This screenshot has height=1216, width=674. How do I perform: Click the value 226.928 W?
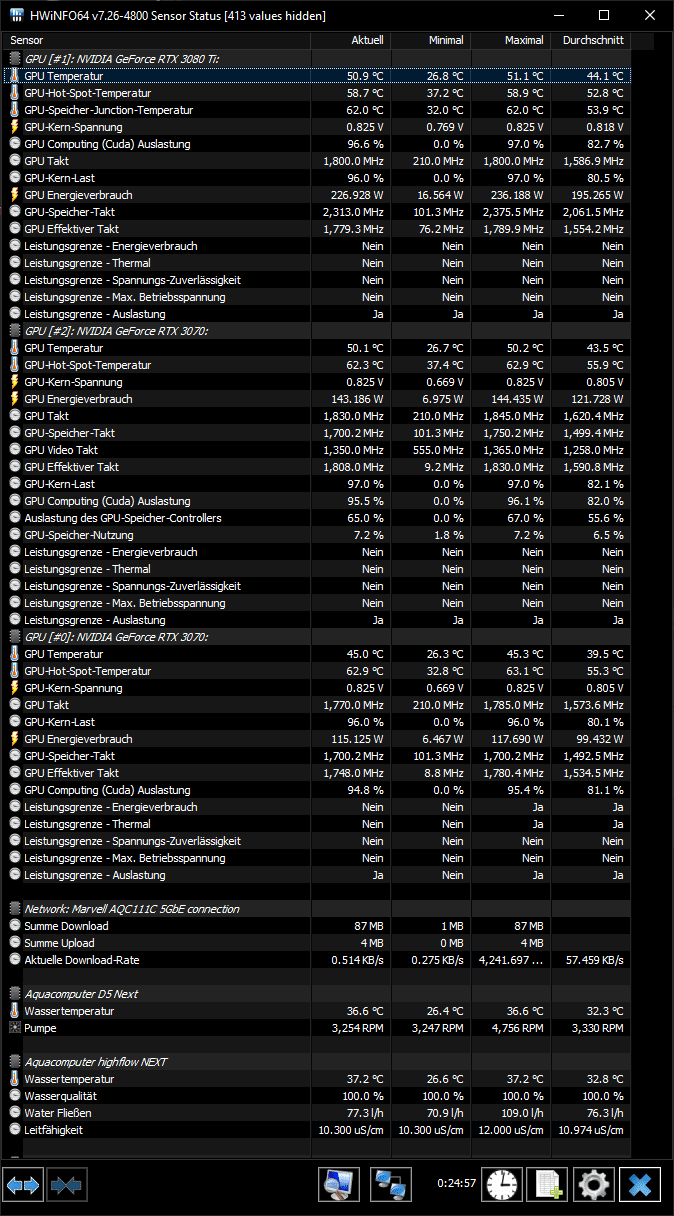point(355,195)
